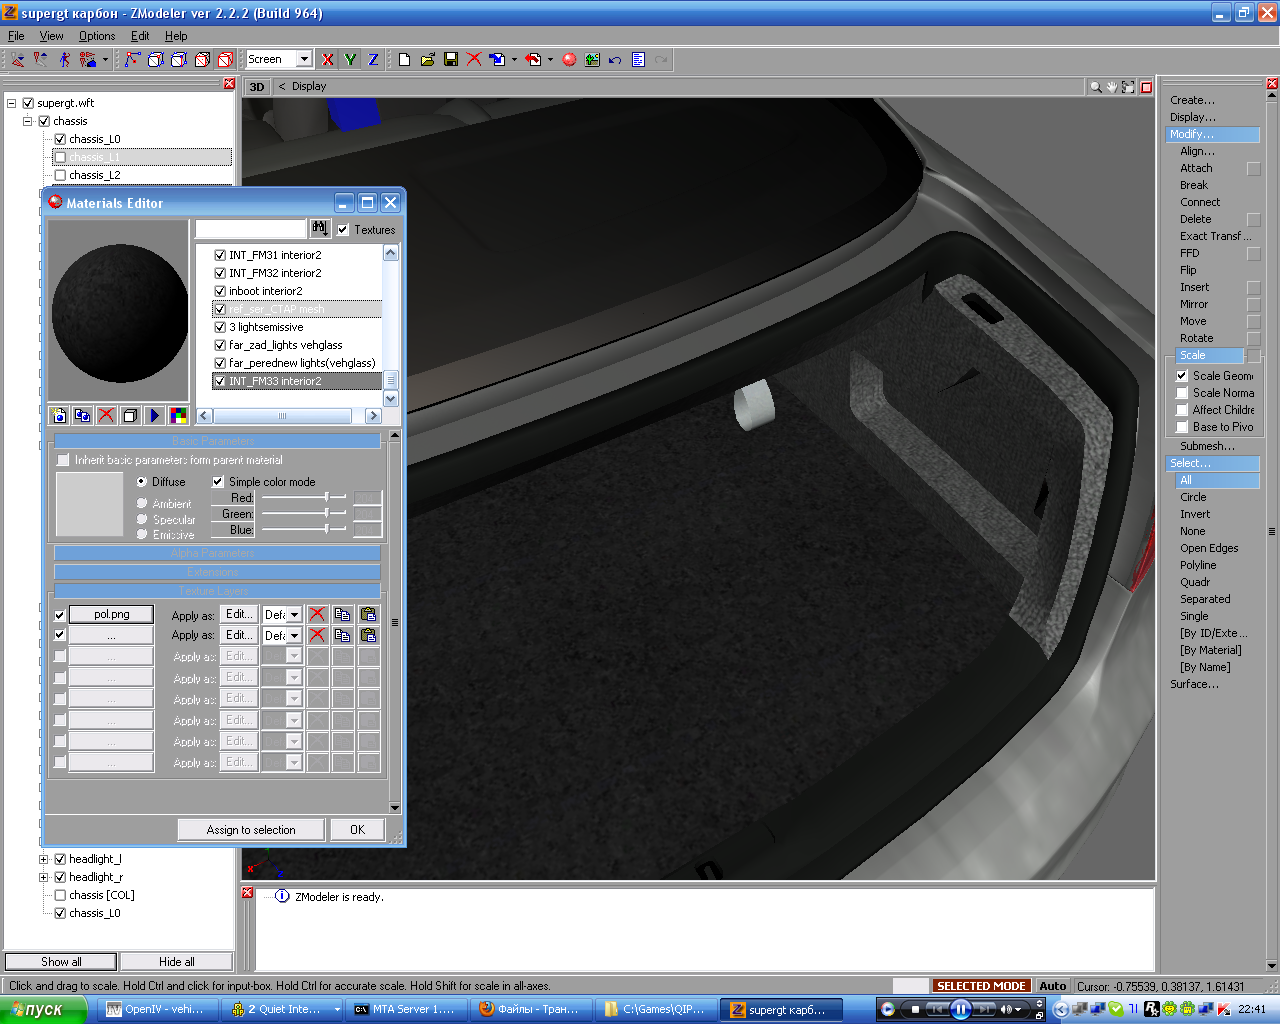Toggle the Z axis button
The width and height of the screenshot is (1280, 1024).
tap(373, 60)
